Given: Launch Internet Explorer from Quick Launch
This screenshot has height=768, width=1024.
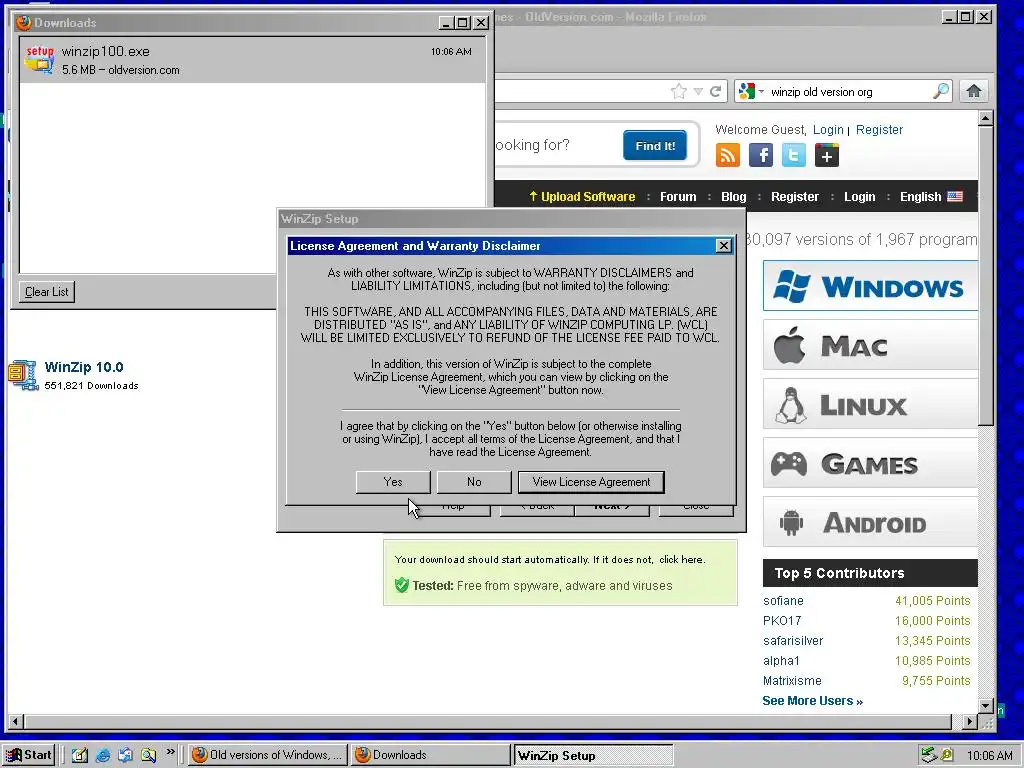Looking at the screenshot, I should 103,755.
